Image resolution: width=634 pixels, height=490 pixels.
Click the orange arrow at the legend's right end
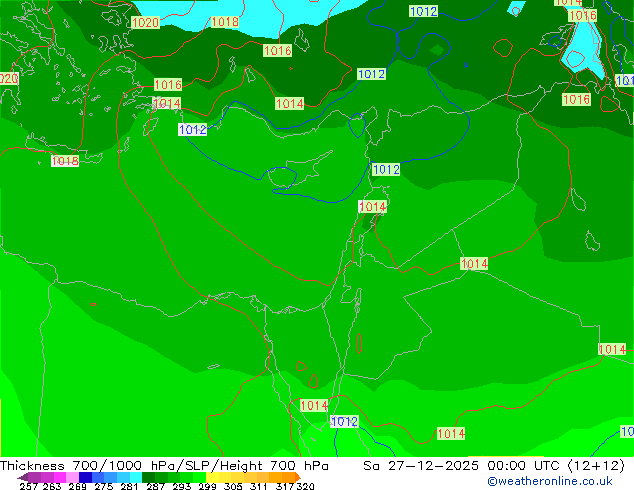pos(298,477)
